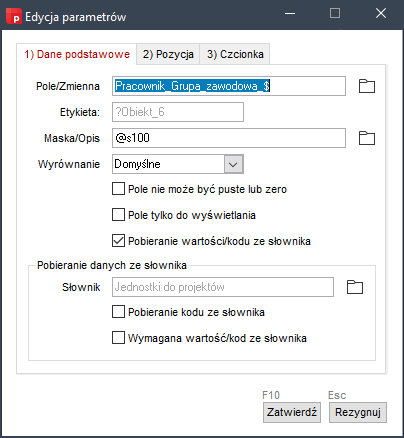Viewport: 404px width, 438px height.
Task: Confirm with the Zatwierdź button
Action: pyautogui.click(x=292, y=412)
